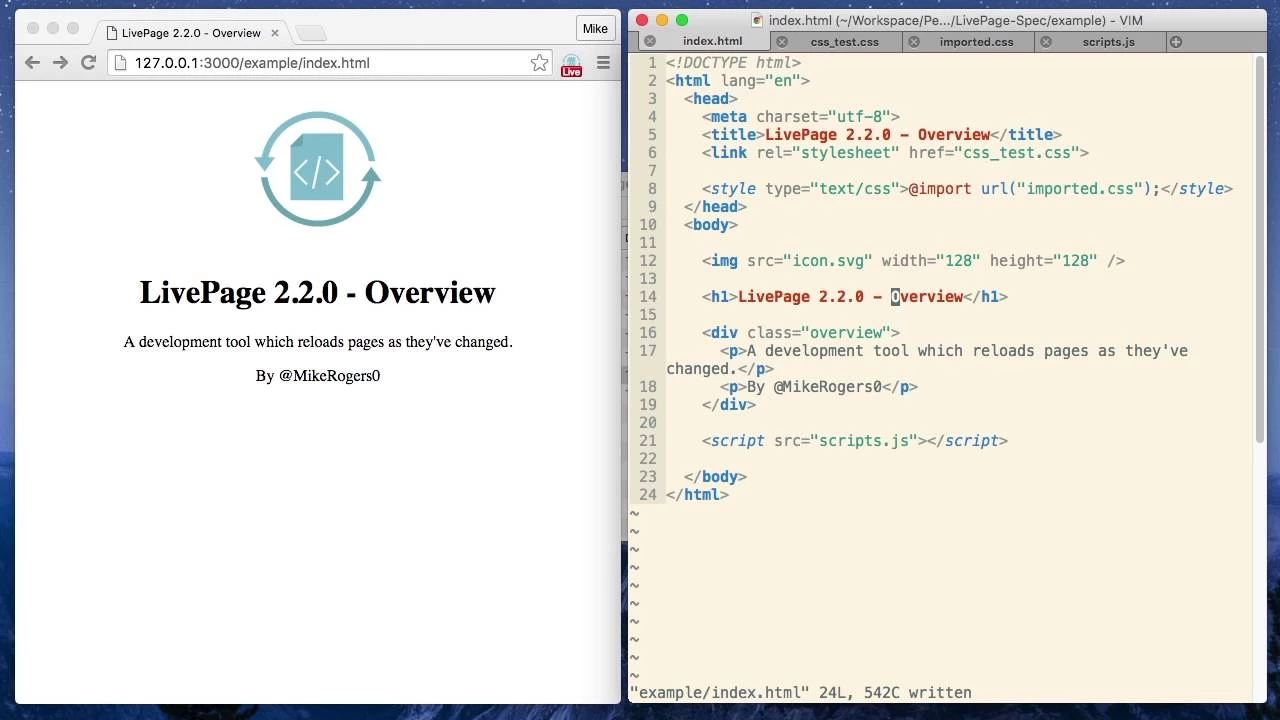This screenshot has height=720, width=1280.
Task: Close the LivePage 2.2.0 browser tab
Action: (x=275, y=33)
